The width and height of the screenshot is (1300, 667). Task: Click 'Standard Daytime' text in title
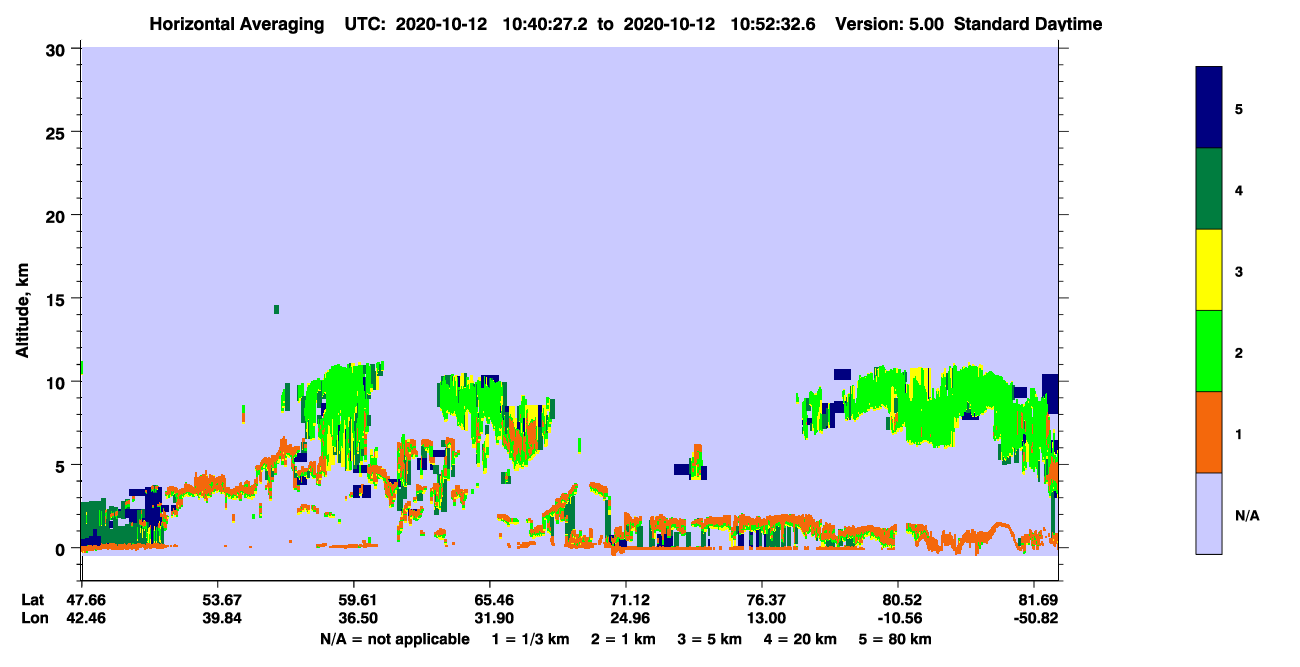pos(1028,23)
